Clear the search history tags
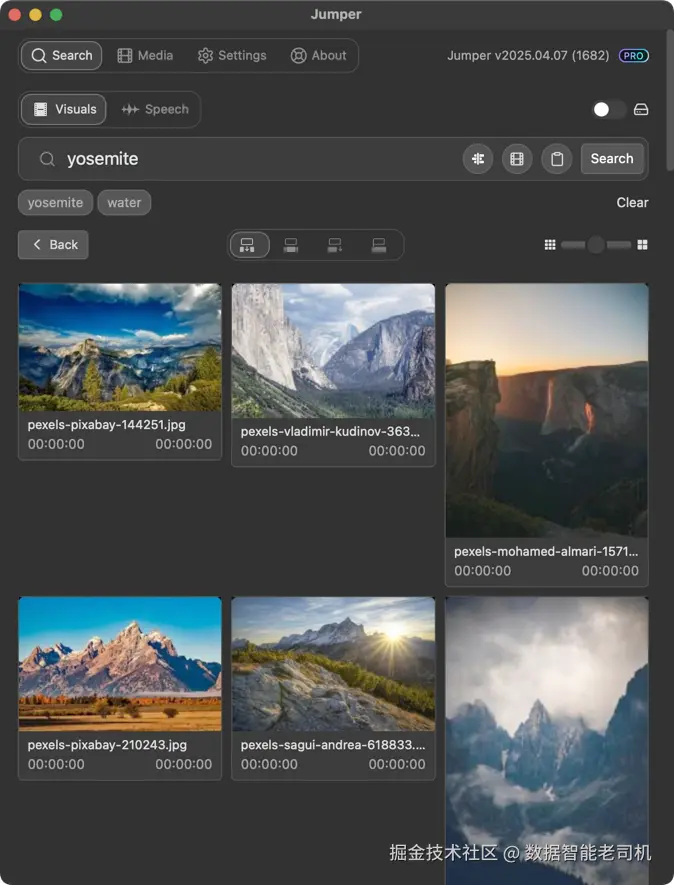 [632, 203]
